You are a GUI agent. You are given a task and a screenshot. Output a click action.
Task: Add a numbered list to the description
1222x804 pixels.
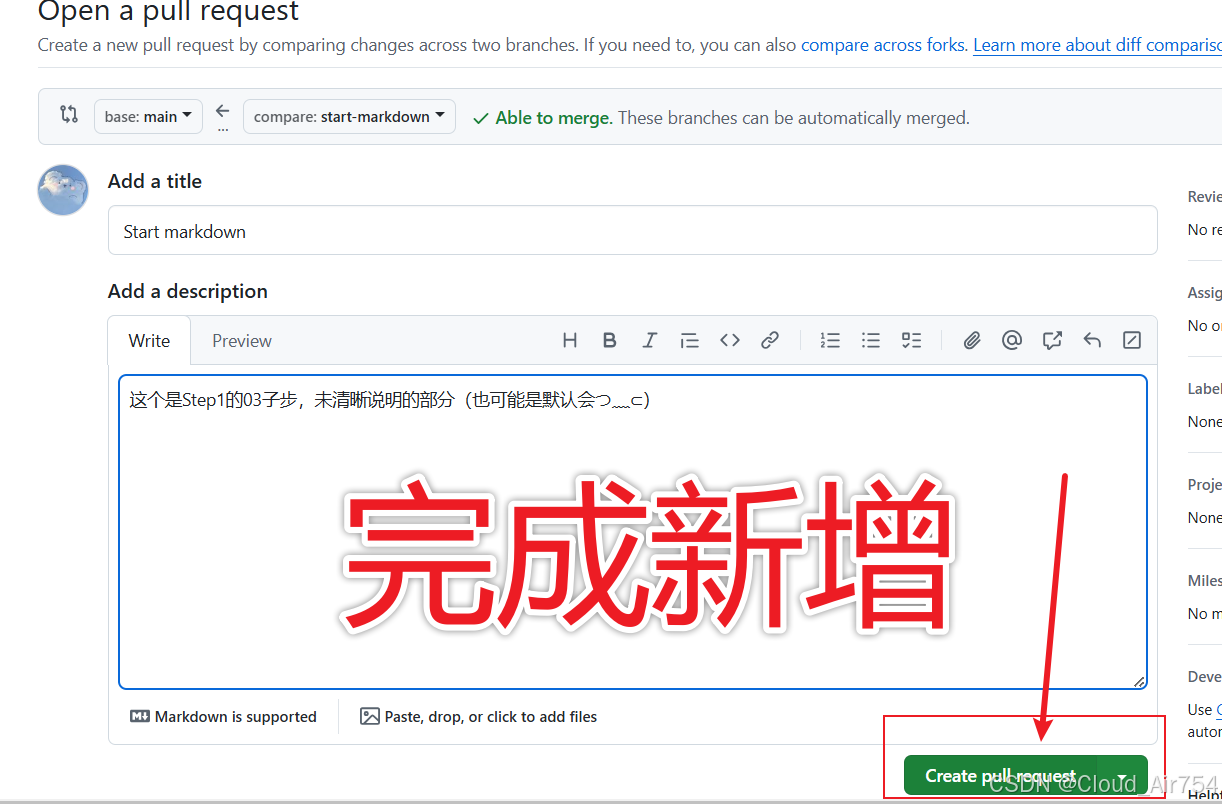(830, 340)
